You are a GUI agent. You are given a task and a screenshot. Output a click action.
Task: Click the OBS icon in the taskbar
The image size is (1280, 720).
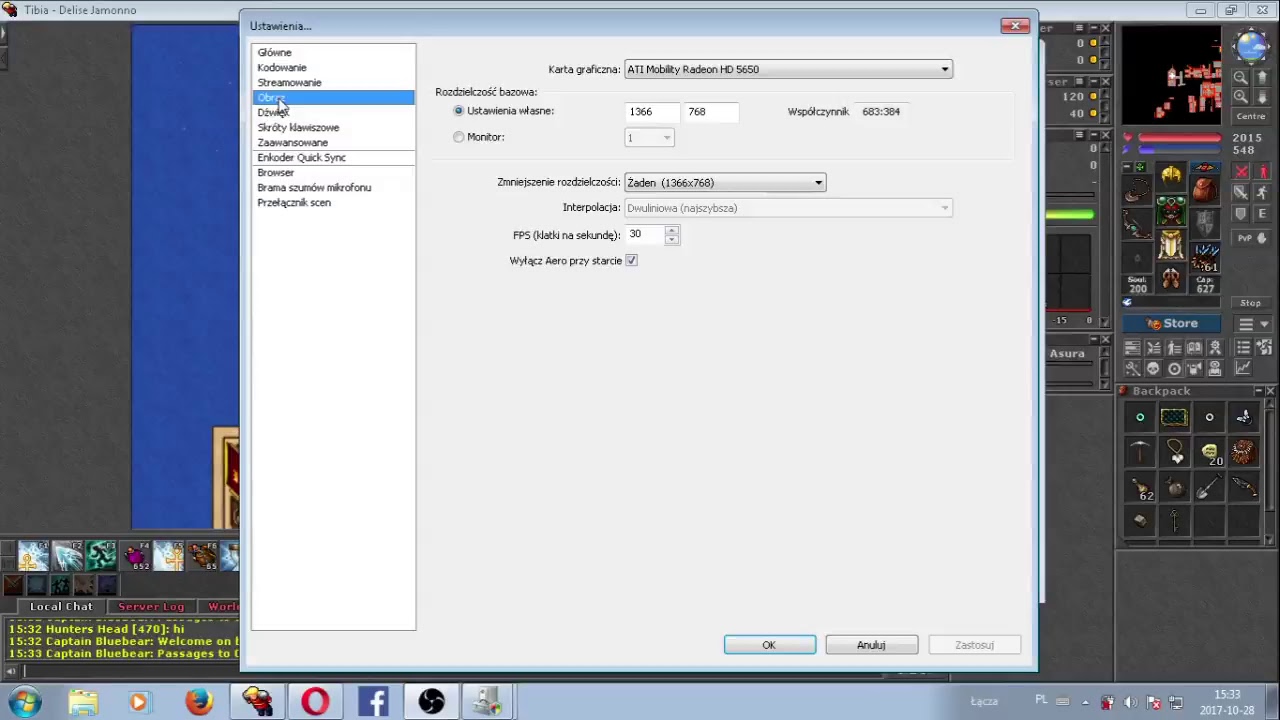431,702
